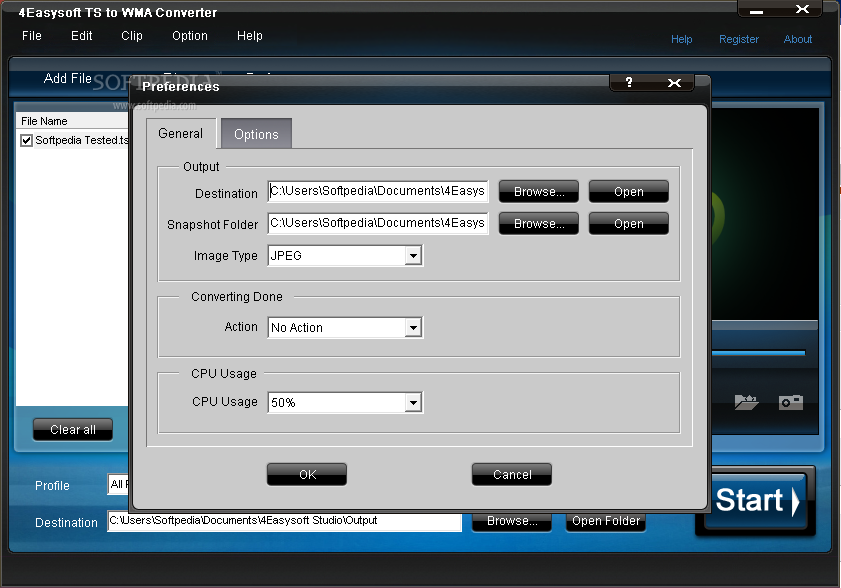Open the File menu

point(32,36)
